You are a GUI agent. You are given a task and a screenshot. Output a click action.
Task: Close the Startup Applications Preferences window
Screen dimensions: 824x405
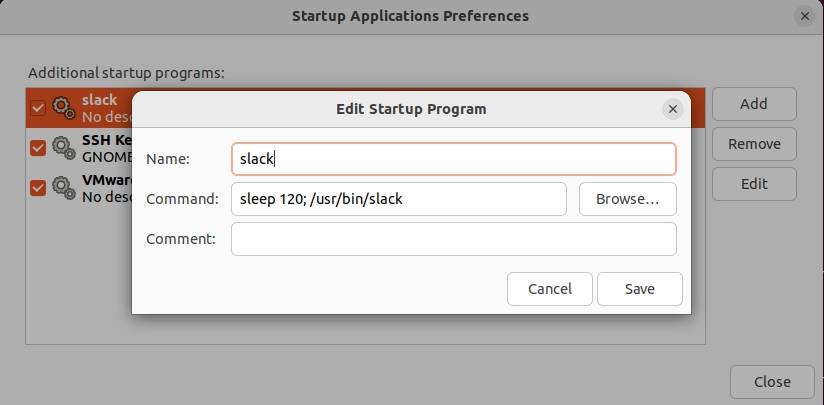806,17
